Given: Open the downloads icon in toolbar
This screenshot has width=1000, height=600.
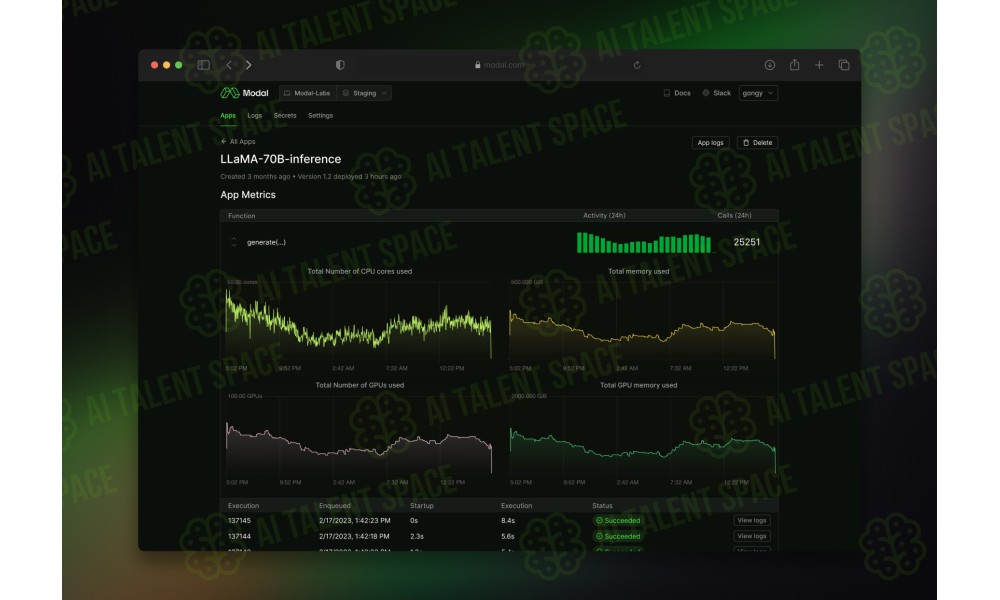Looking at the screenshot, I should coord(770,65).
